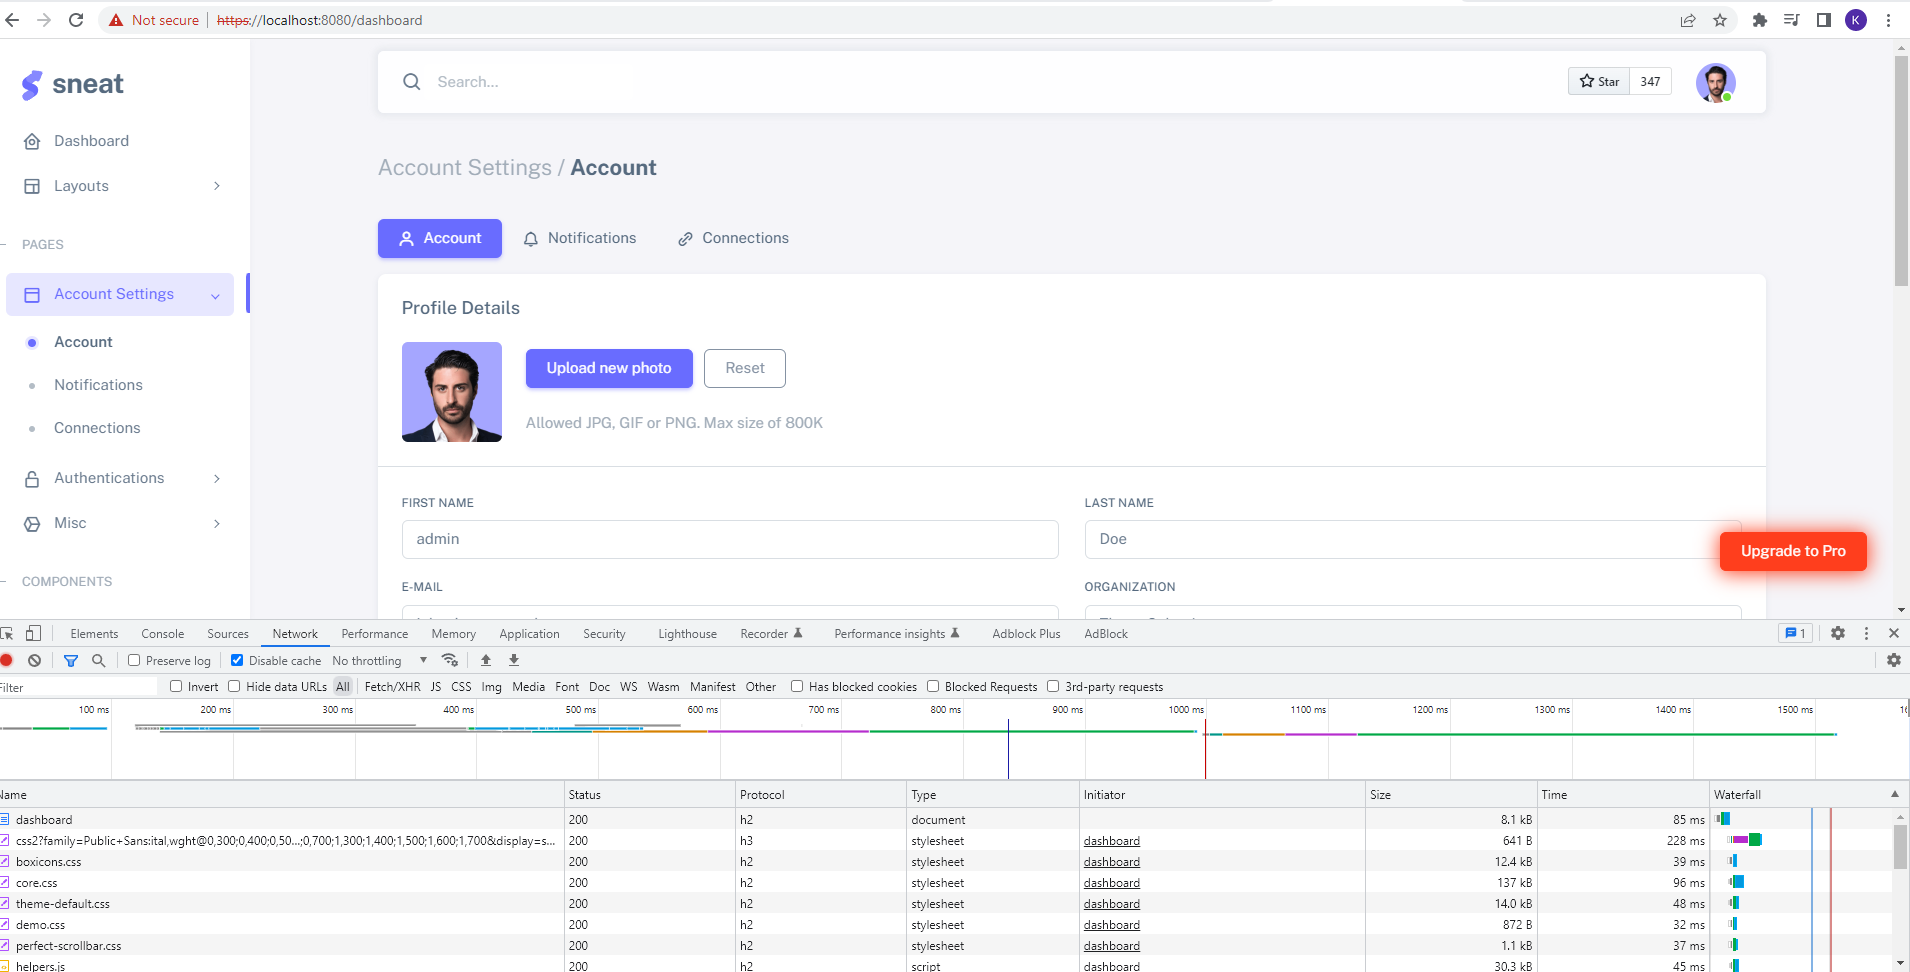
Task: Expand the Authentications sidebar item
Action: [122, 478]
